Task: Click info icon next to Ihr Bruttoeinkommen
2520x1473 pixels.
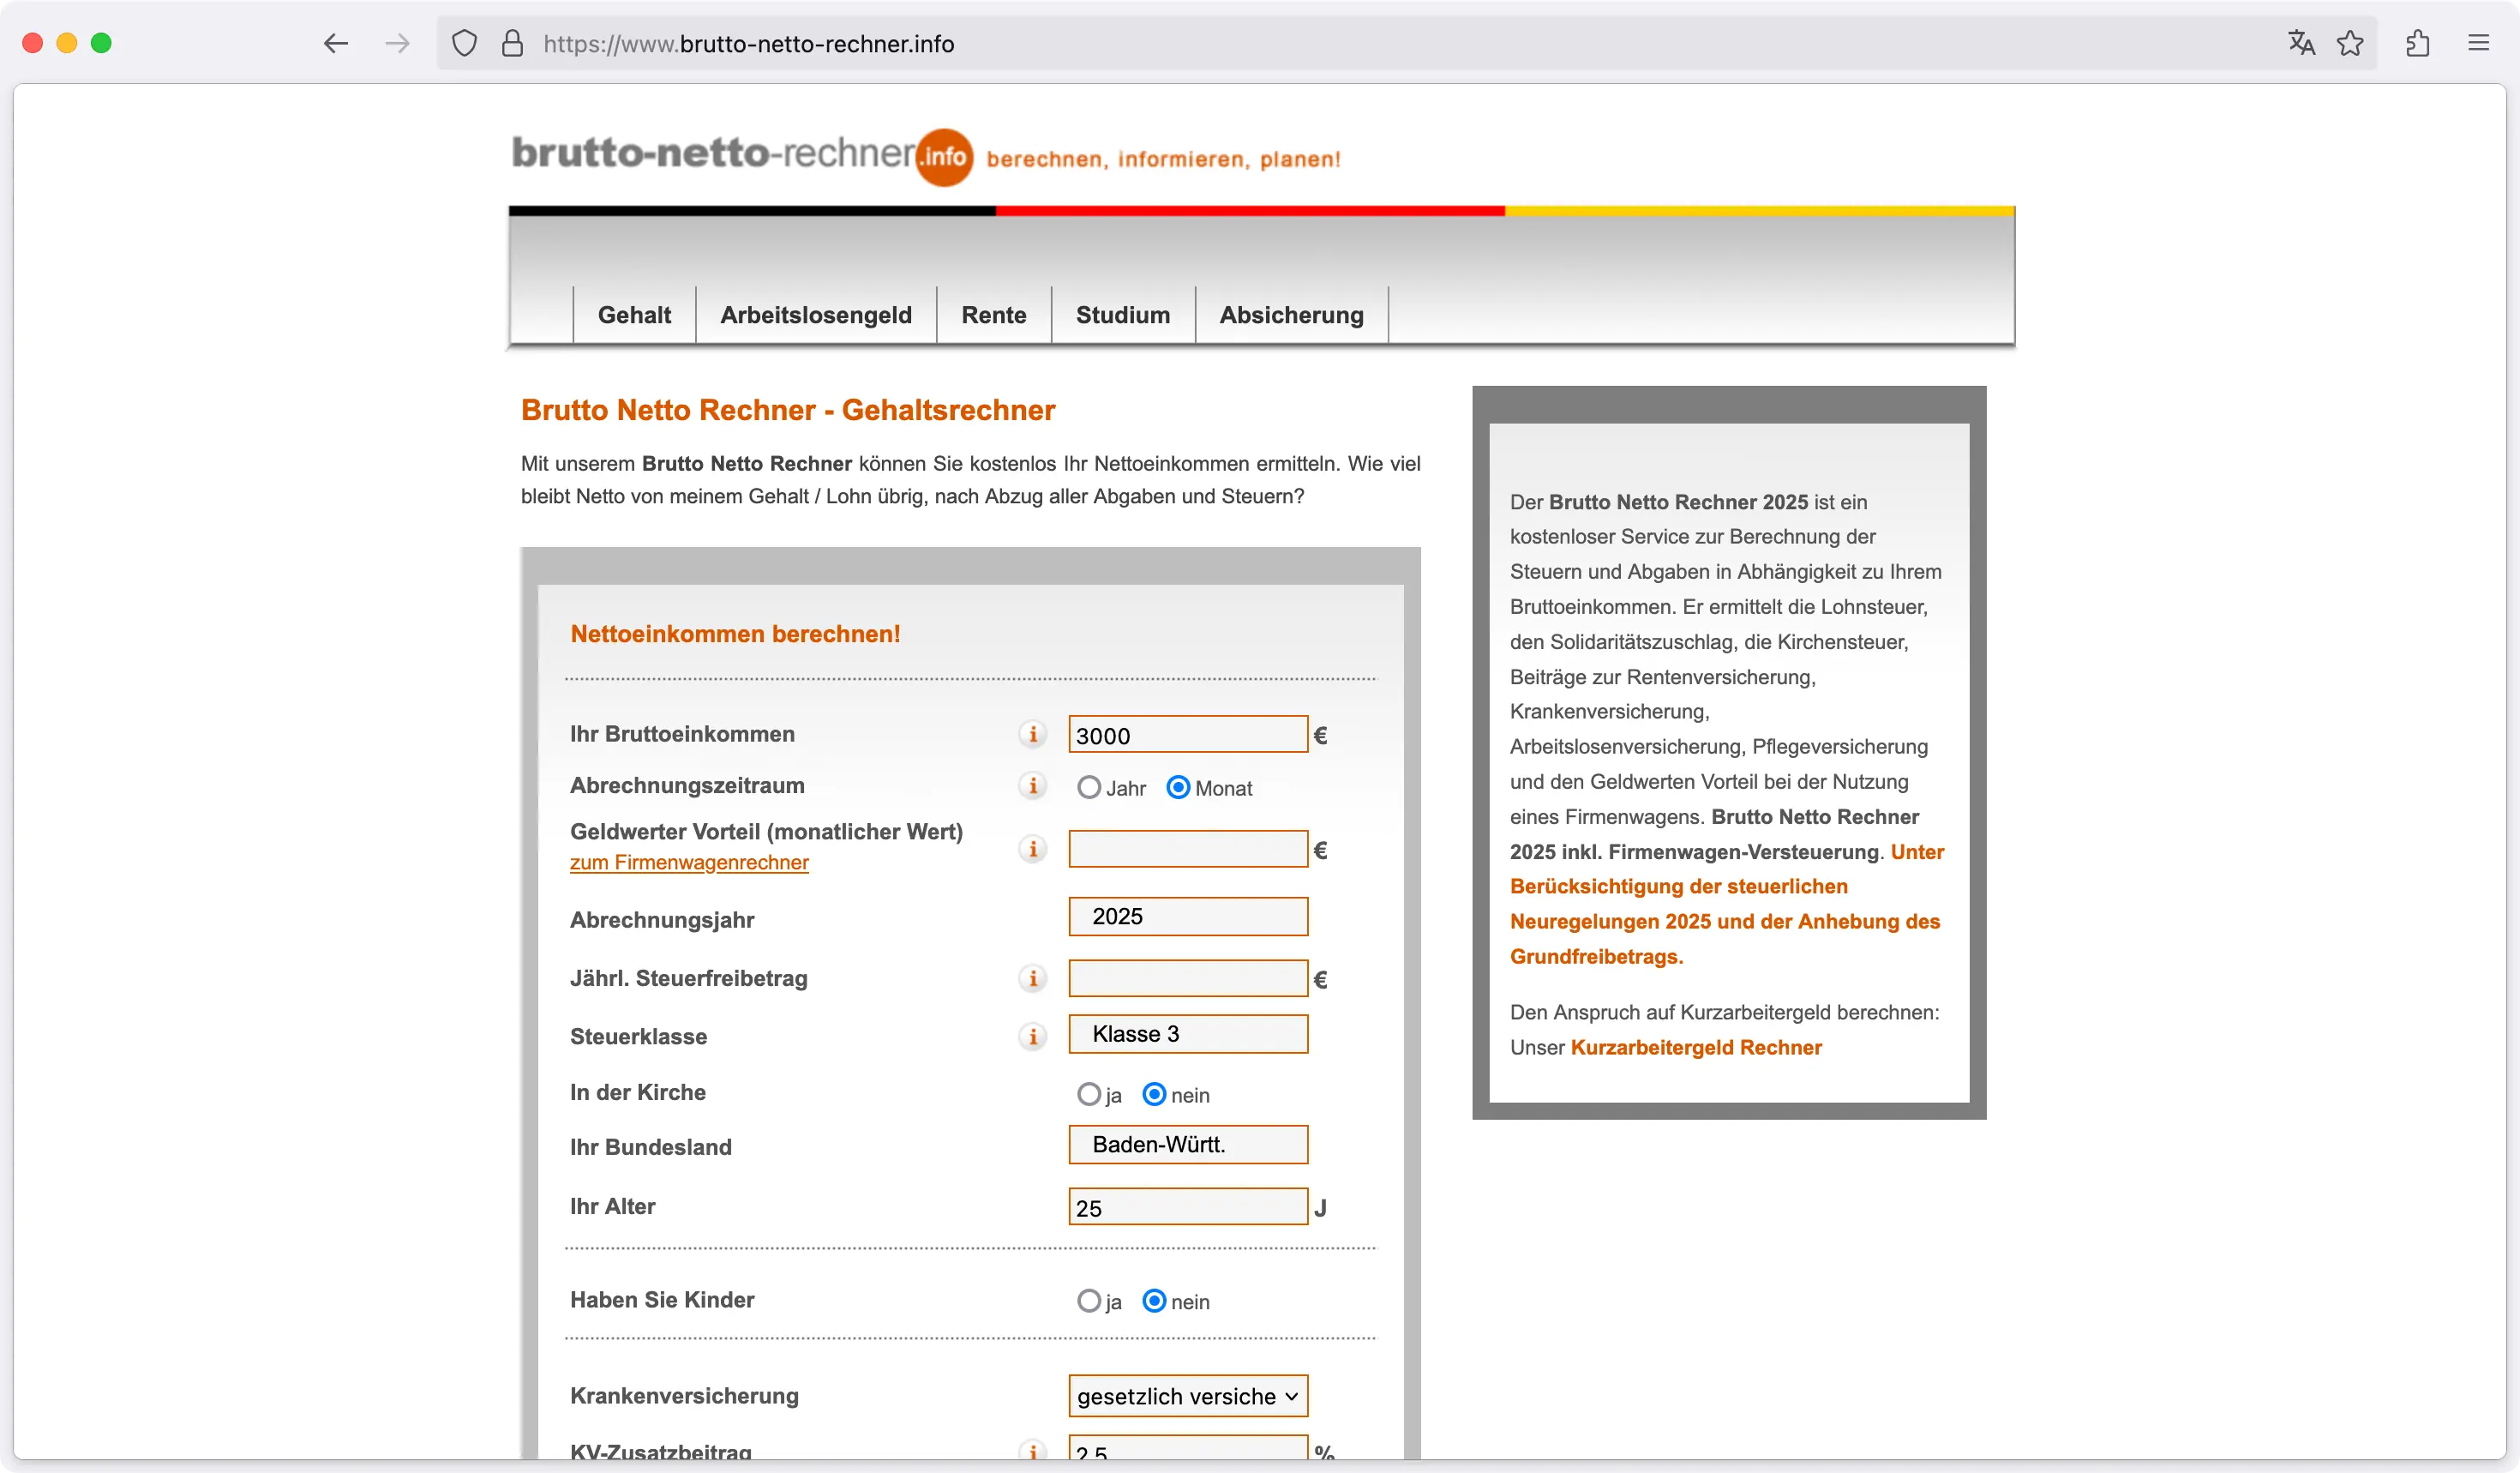Action: coord(1032,734)
